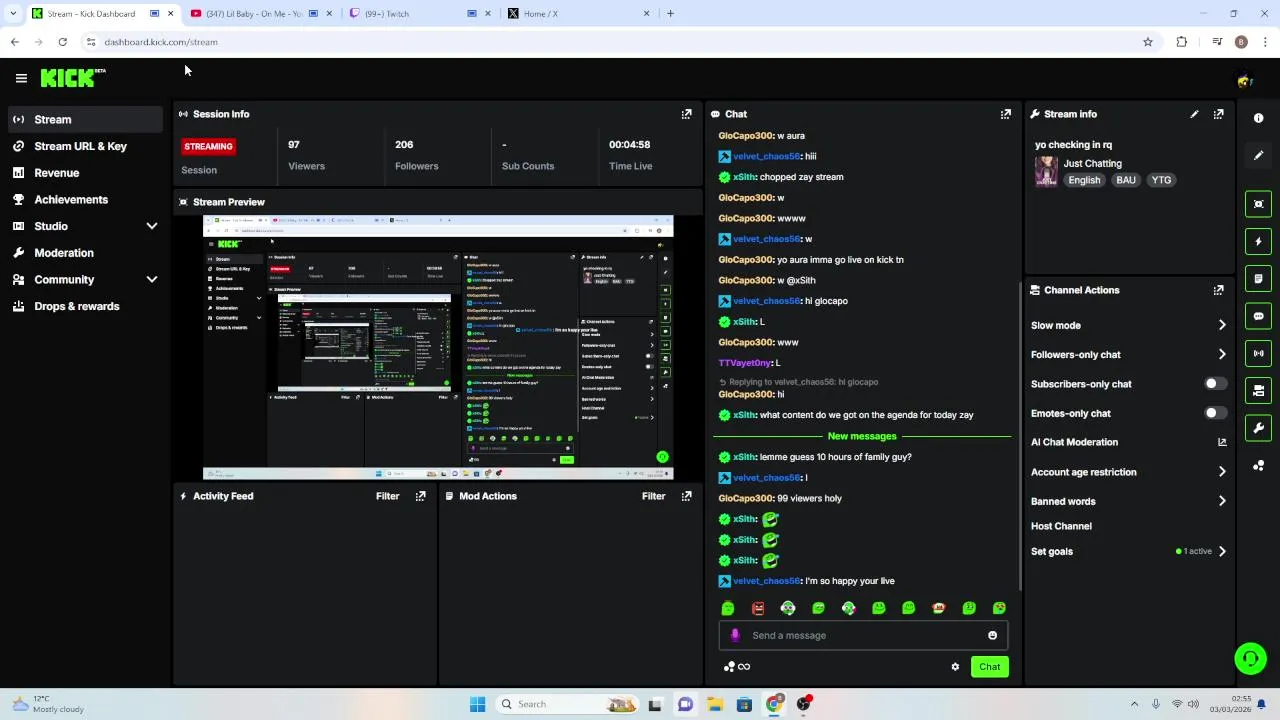Click the English language tag
The image size is (1280, 720).
tap(1084, 180)
